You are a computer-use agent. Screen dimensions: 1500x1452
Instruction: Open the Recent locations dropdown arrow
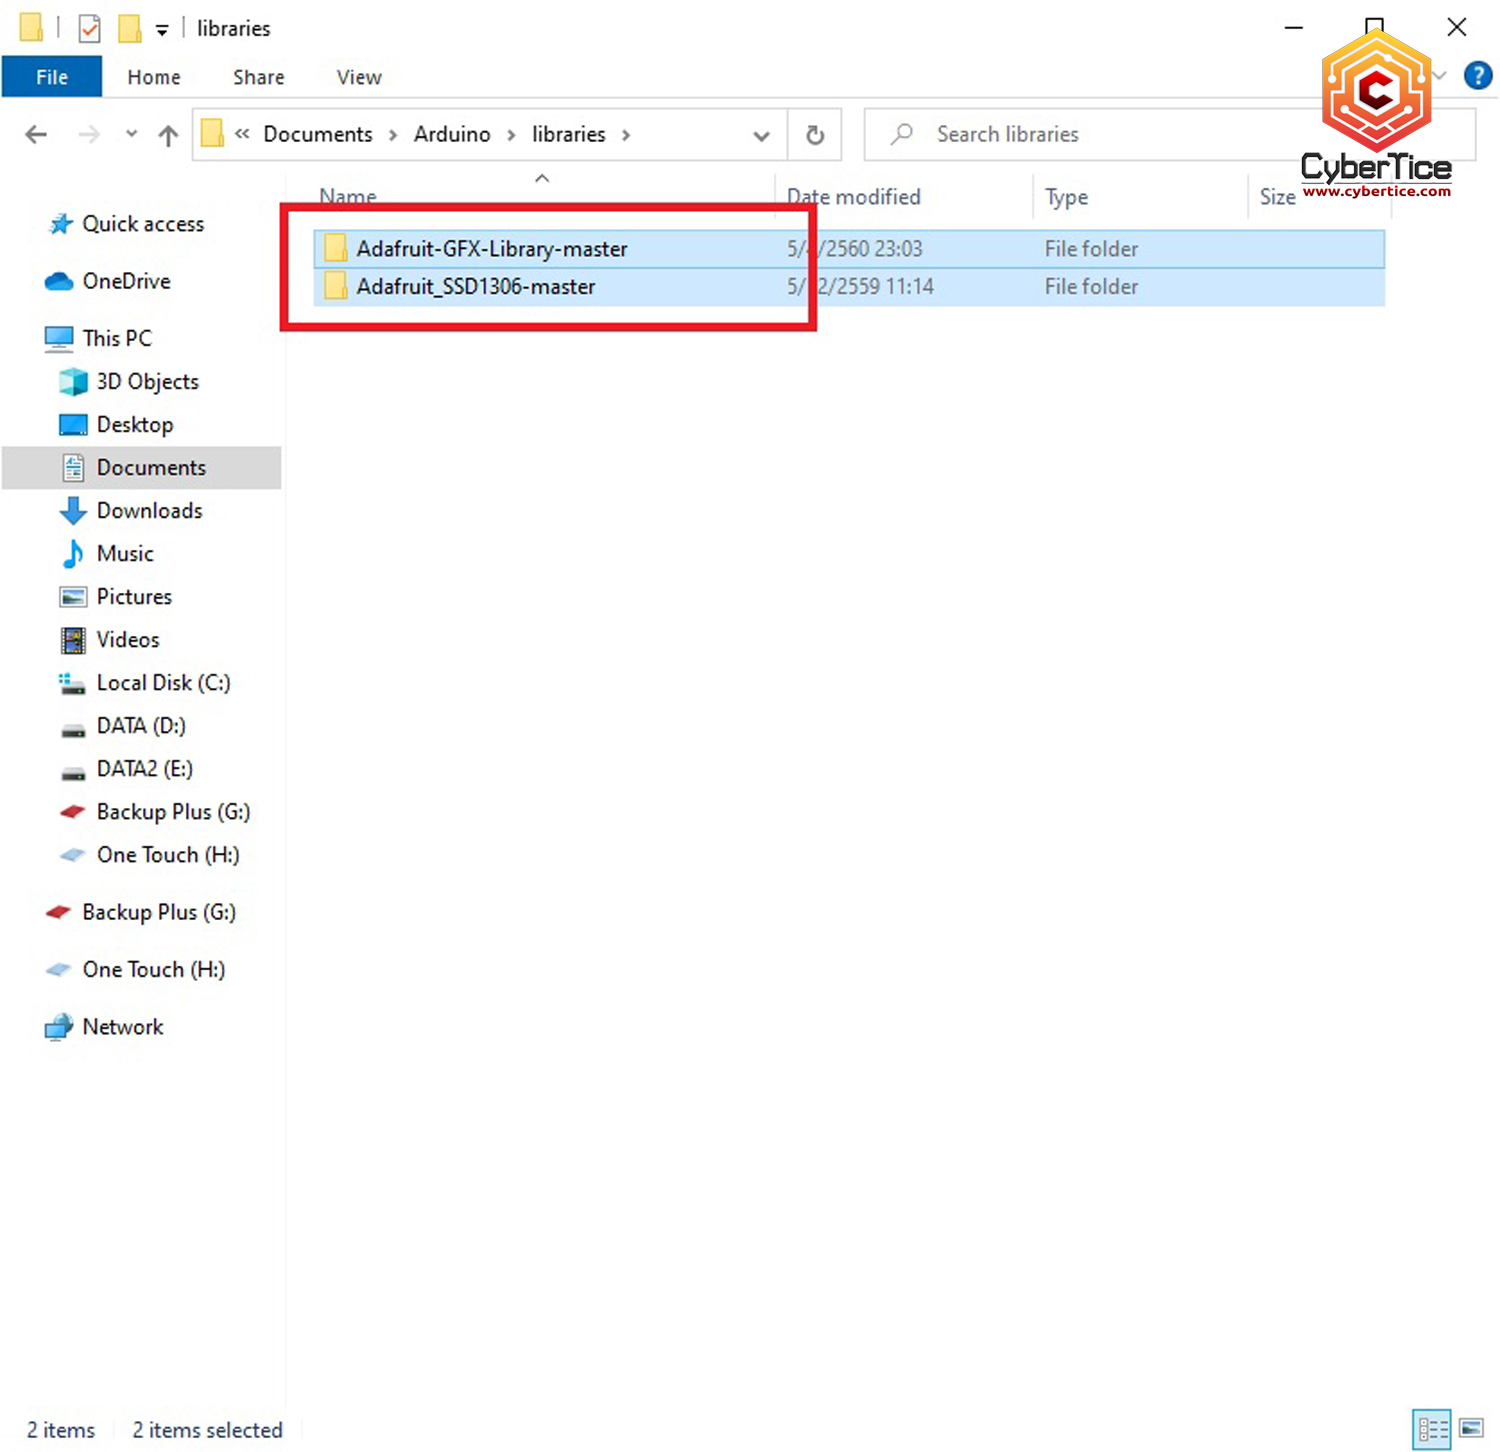tap(131, 134)
